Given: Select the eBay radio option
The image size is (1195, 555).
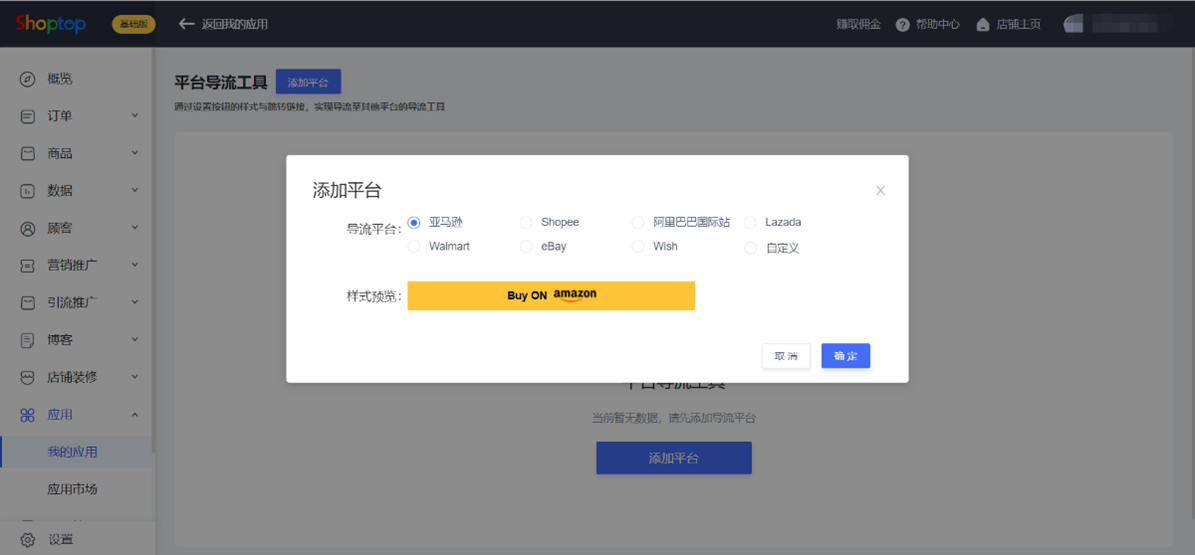Looking at the screenshot, I should (x=526, y=247).
